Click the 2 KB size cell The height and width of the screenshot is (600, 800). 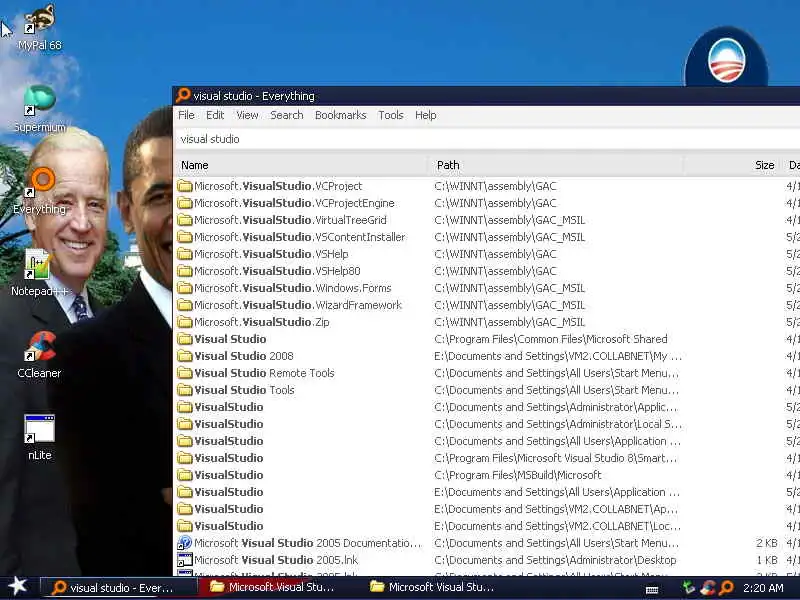[767, 543]
